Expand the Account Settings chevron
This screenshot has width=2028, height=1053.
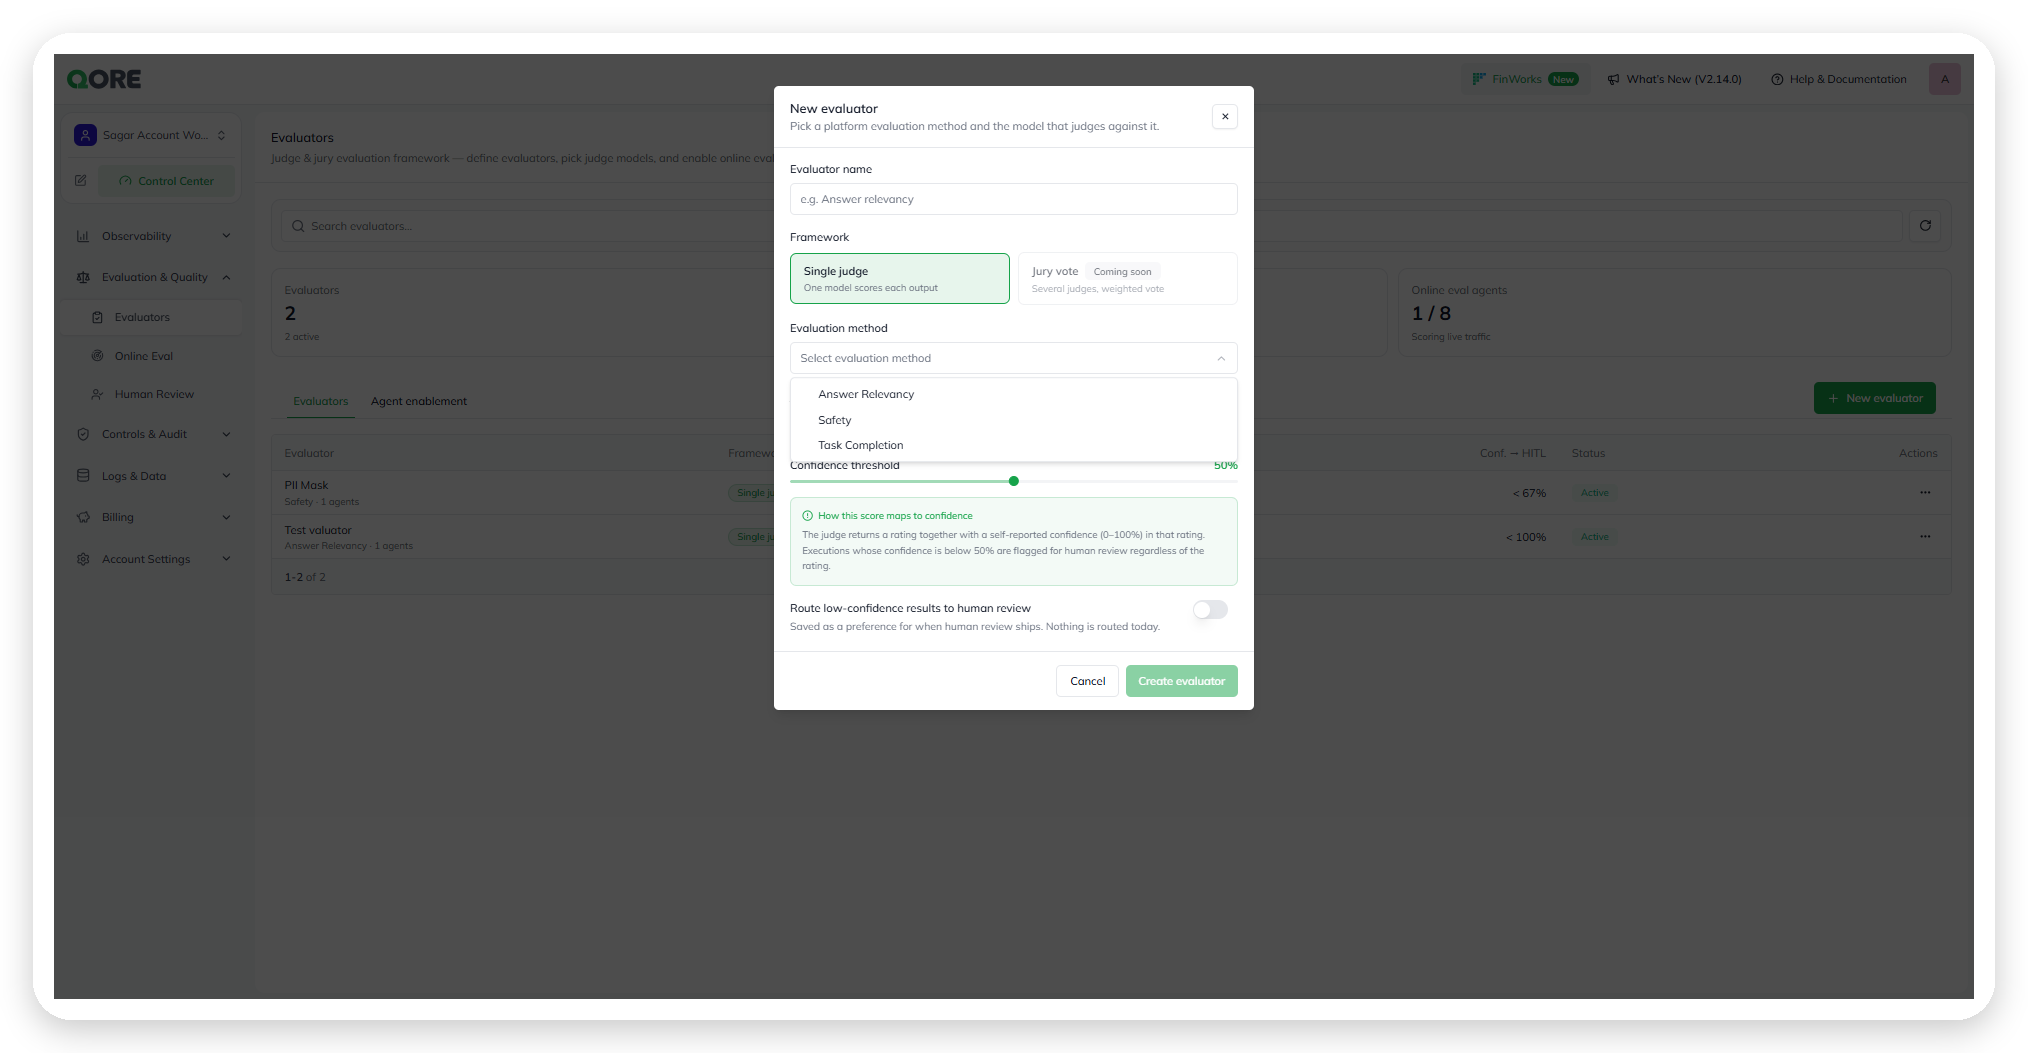click(x=226, y=559)
